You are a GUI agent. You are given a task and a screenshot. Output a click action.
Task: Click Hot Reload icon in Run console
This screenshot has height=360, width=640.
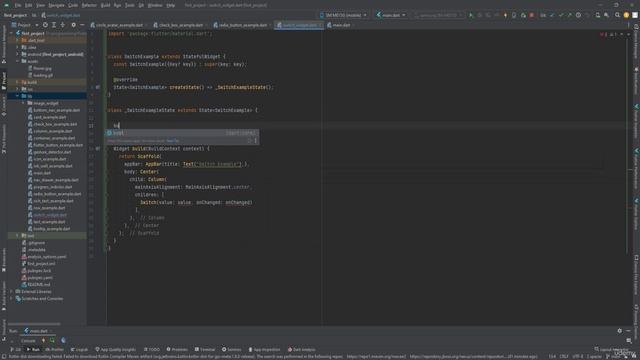click(44, 340)
